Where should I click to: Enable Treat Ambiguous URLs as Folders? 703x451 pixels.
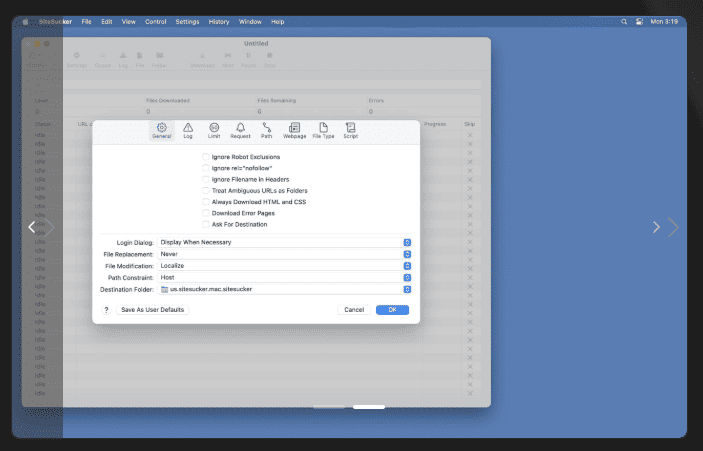pyautogui.click(x=205, y=191)
